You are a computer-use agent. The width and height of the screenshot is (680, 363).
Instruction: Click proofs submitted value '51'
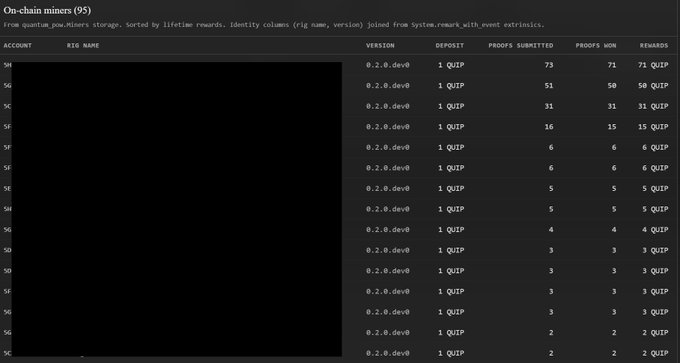pos(549,86)
